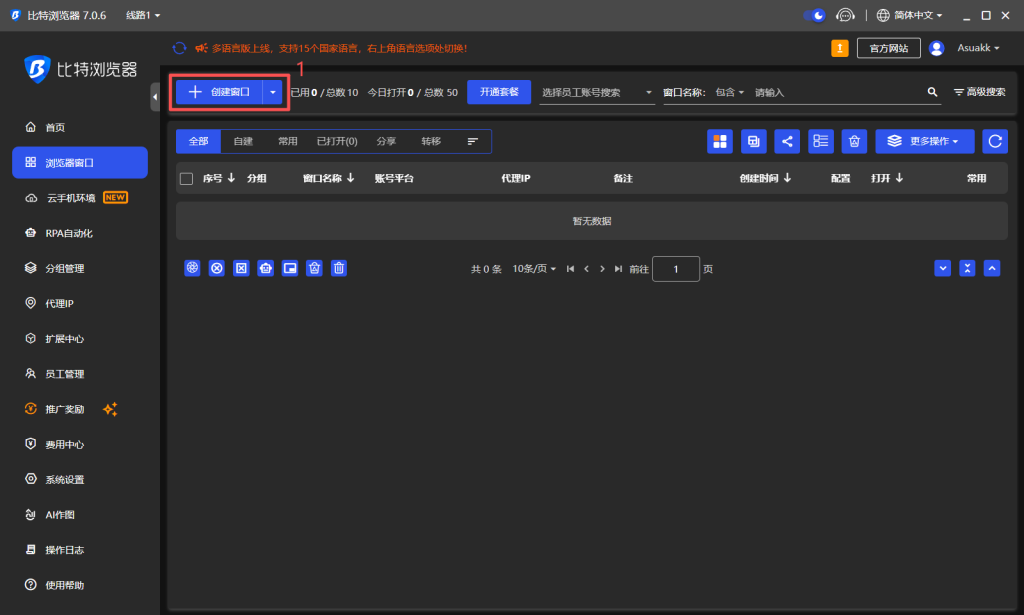Click the share icon in the toolbar

[787, 141]
